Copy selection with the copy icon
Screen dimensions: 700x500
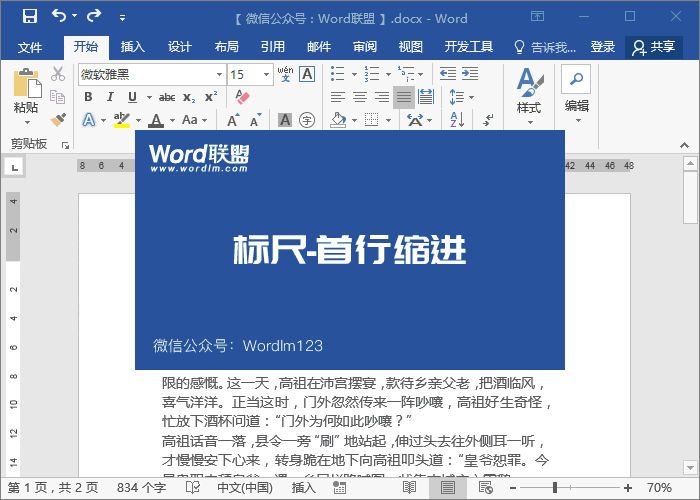[58, 96]
